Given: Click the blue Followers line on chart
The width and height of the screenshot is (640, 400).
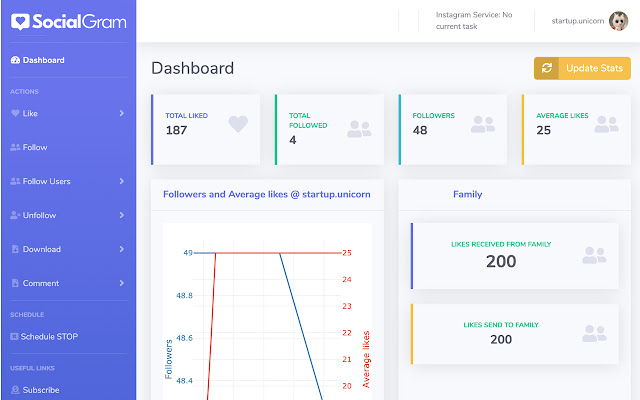Looking at the screenshot, I should coord(301,325).
